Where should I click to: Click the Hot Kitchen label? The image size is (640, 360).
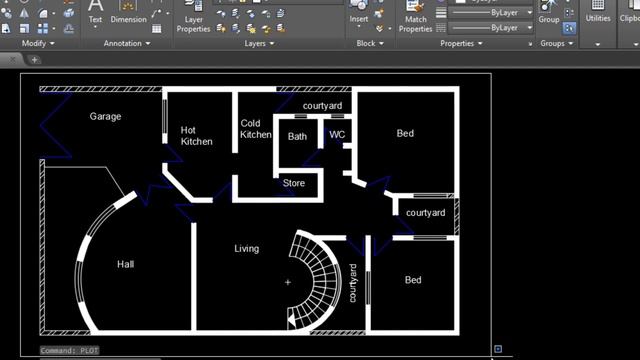click(196, 136)
